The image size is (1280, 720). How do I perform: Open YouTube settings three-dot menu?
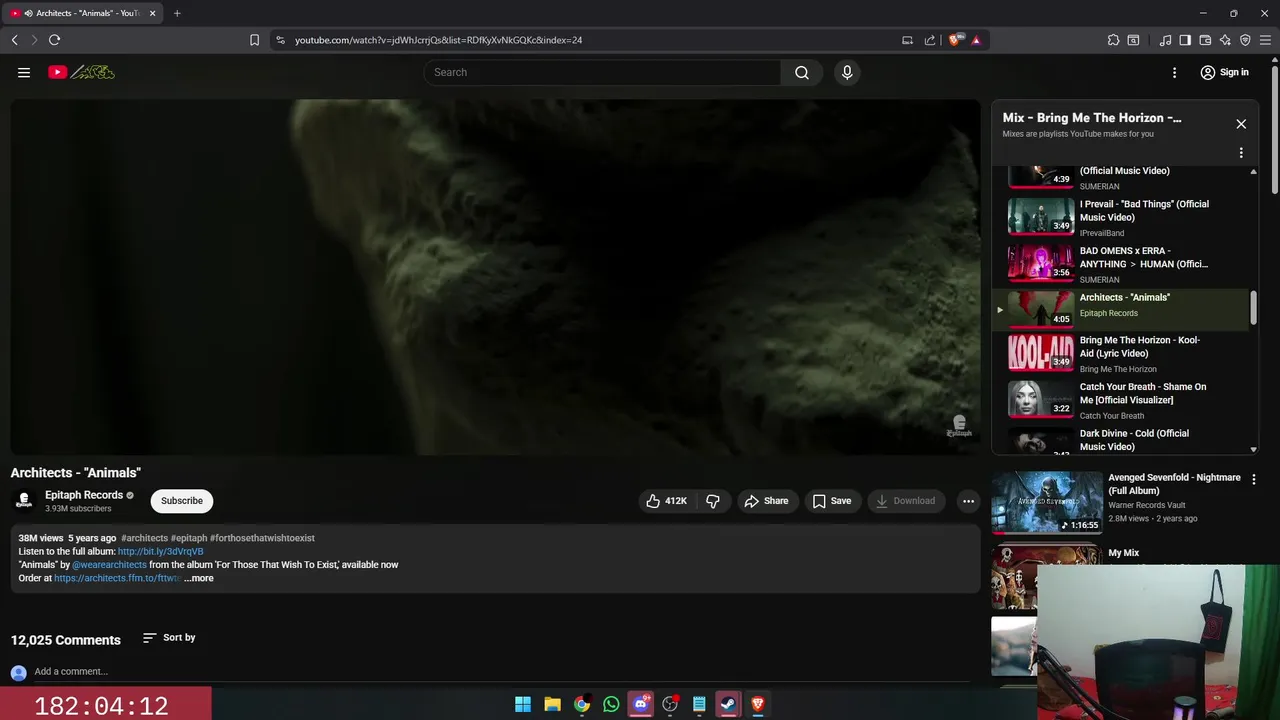coord(1174,72)
